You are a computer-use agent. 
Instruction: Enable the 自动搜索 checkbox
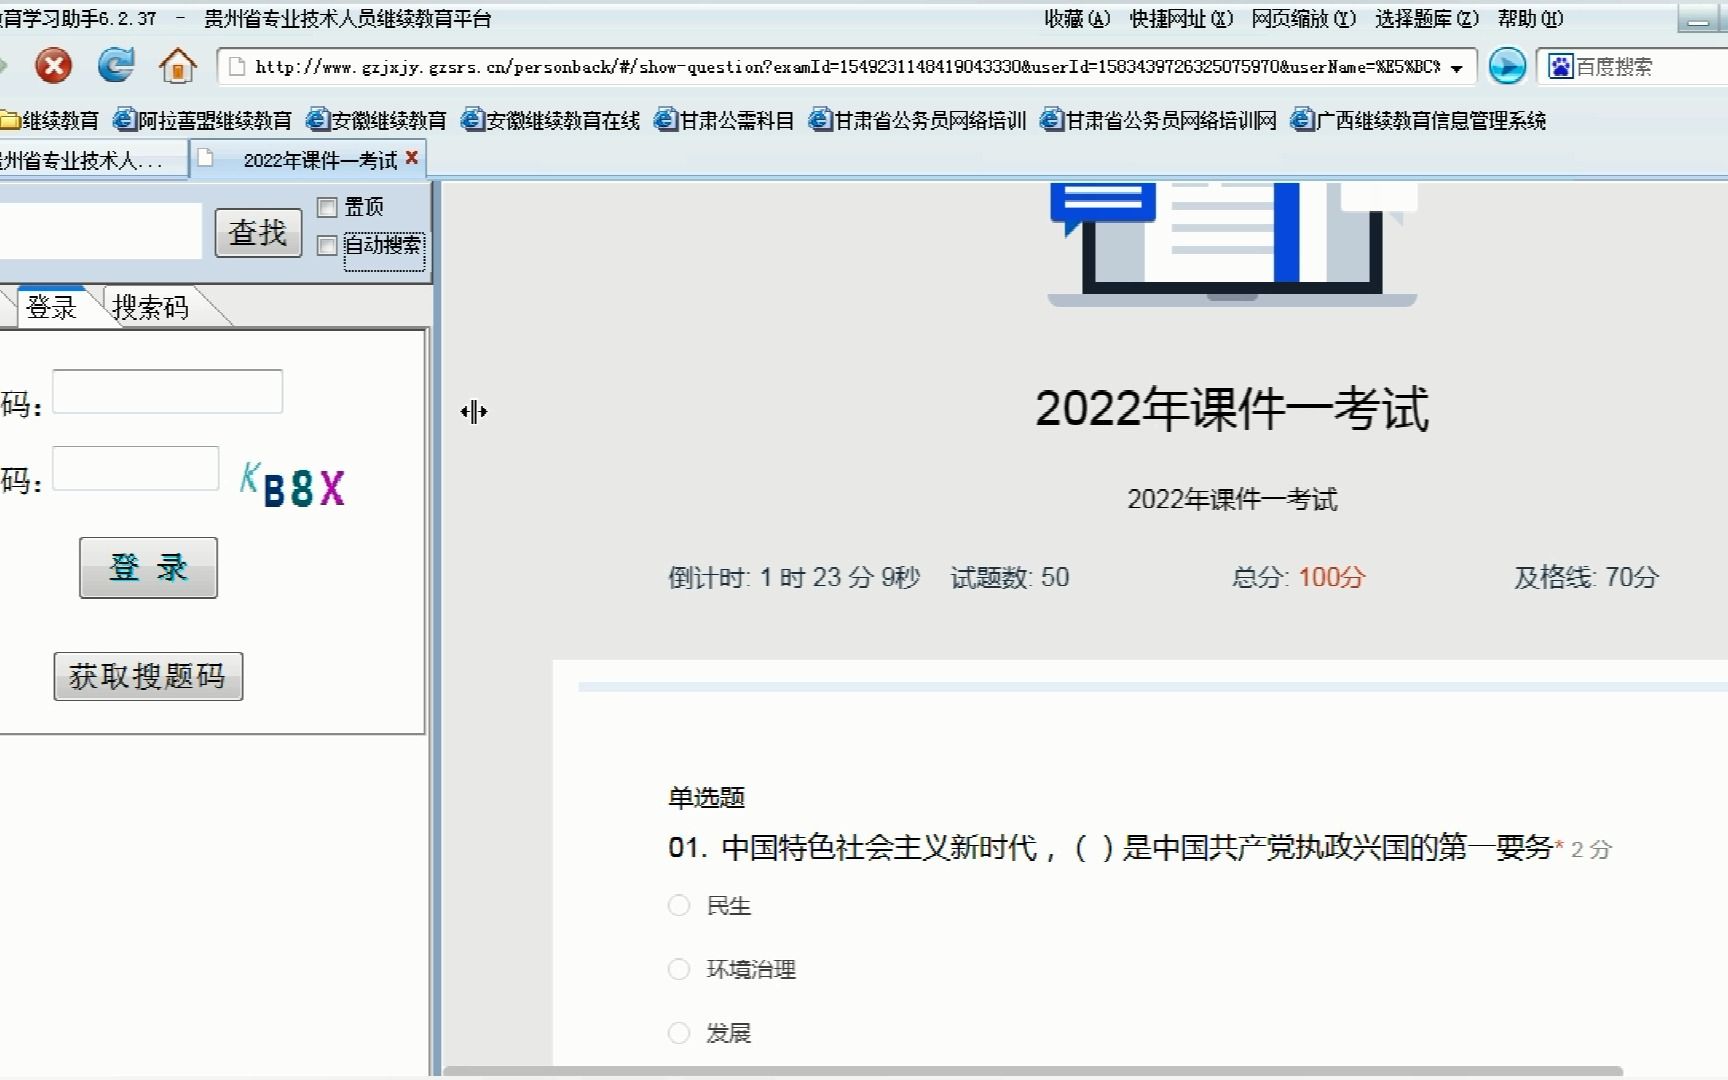point(326,245)
